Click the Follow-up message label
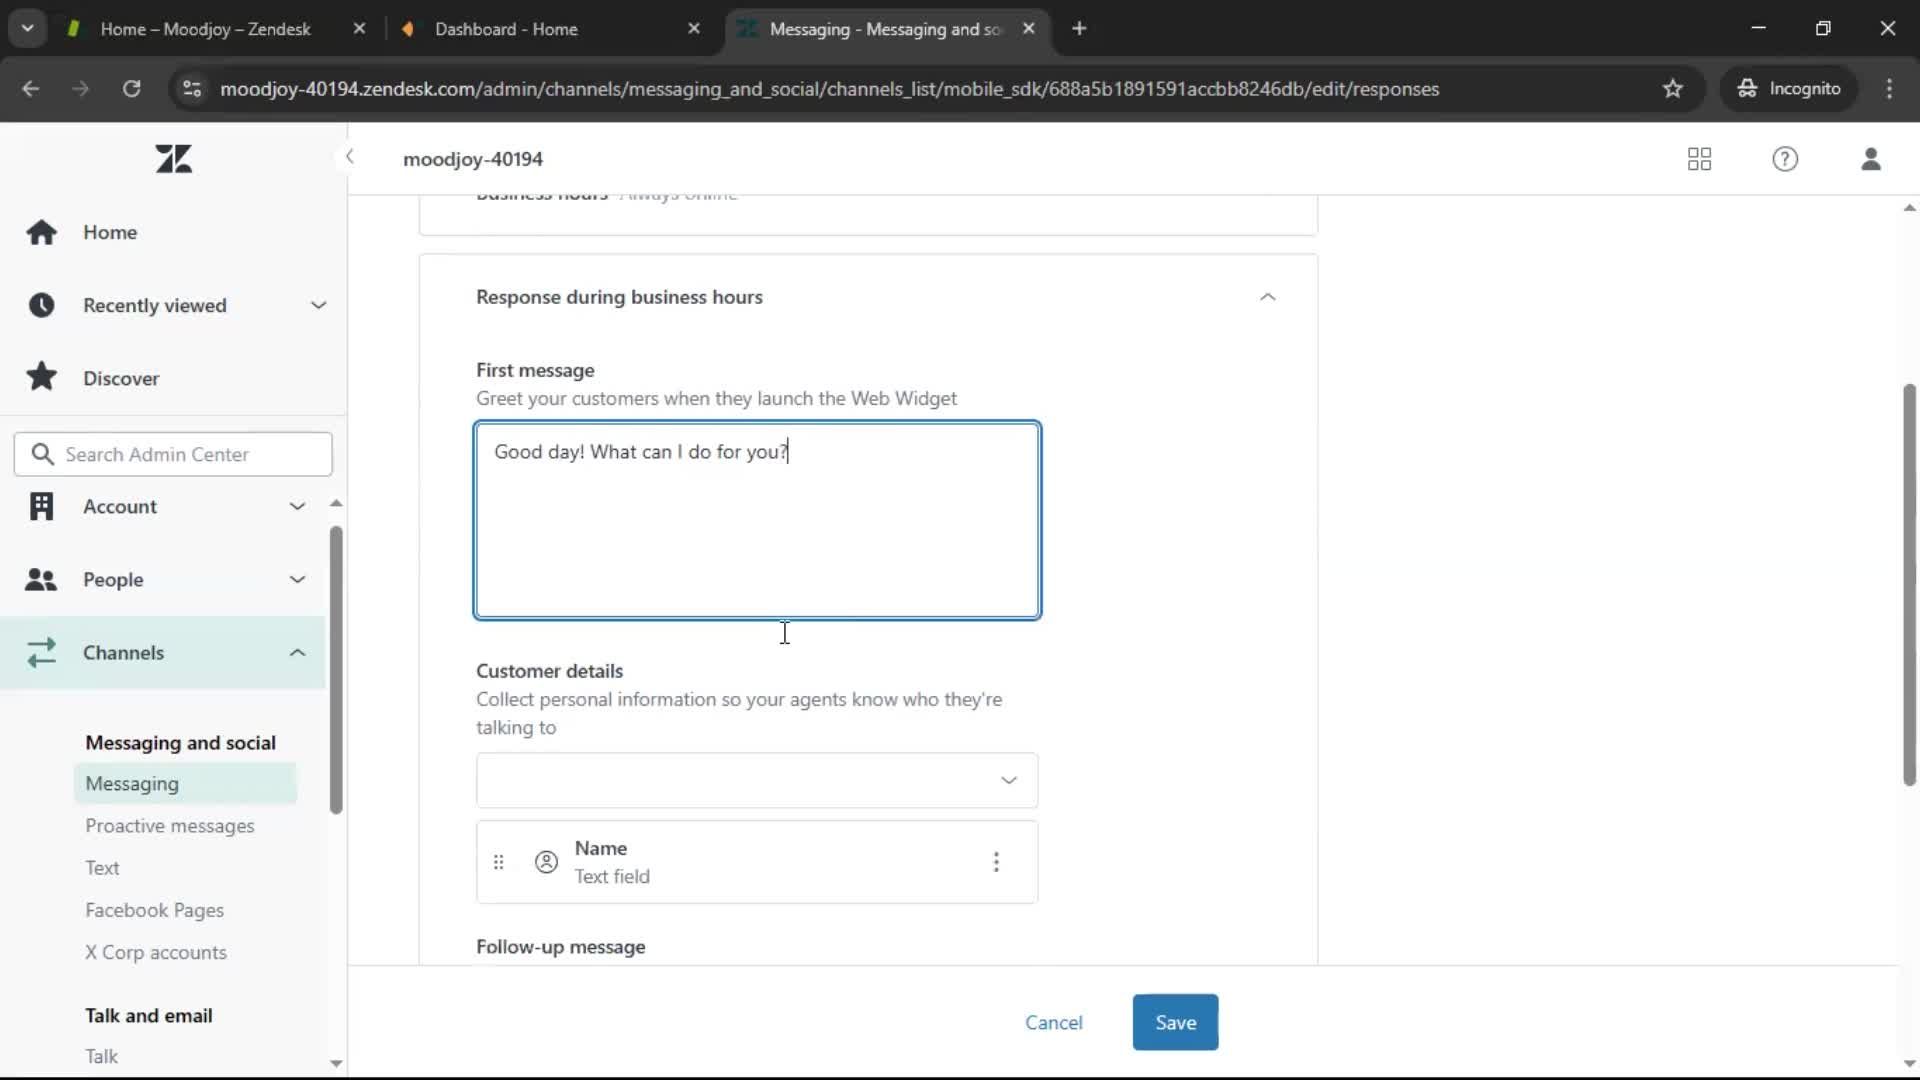Viewport: 1920px width, 1080px height. pos(560,946)
